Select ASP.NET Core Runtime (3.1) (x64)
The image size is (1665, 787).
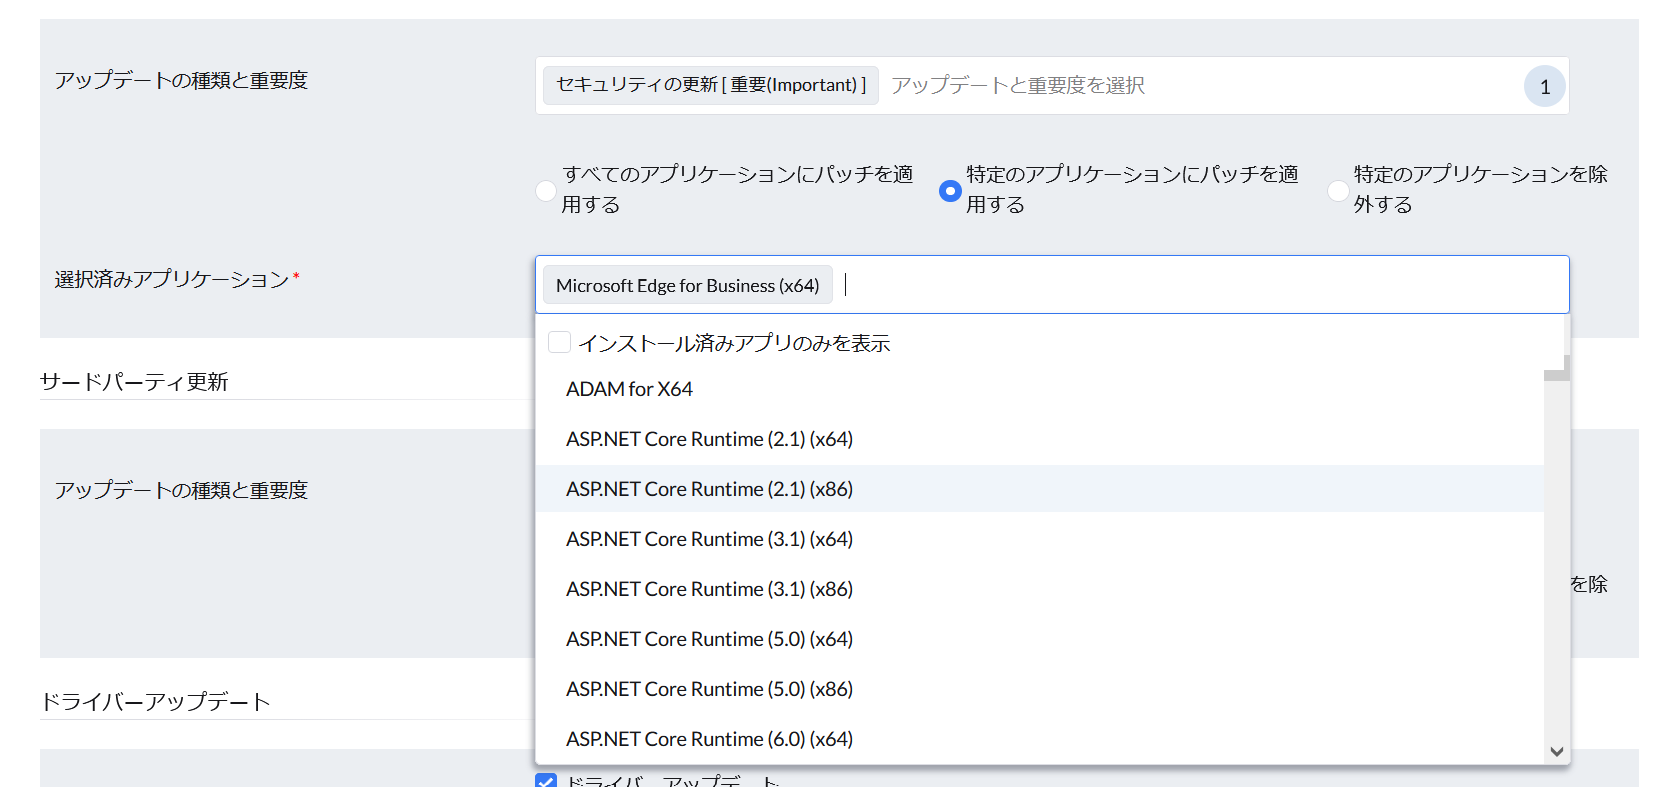(709, 539)
